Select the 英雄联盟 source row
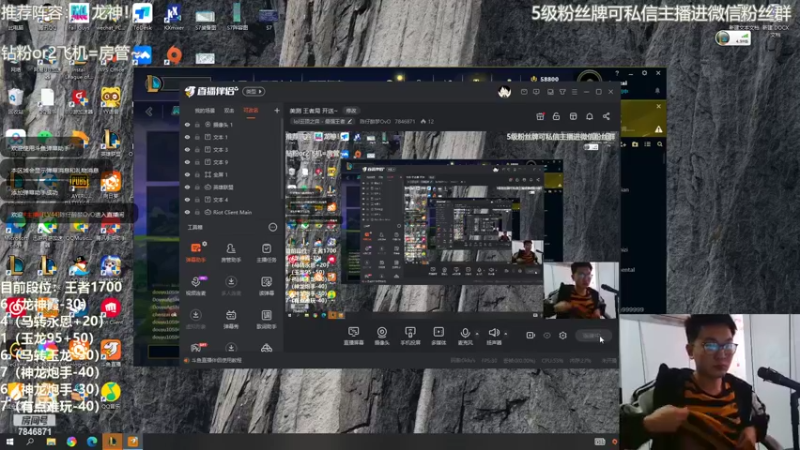 (232, 187)
